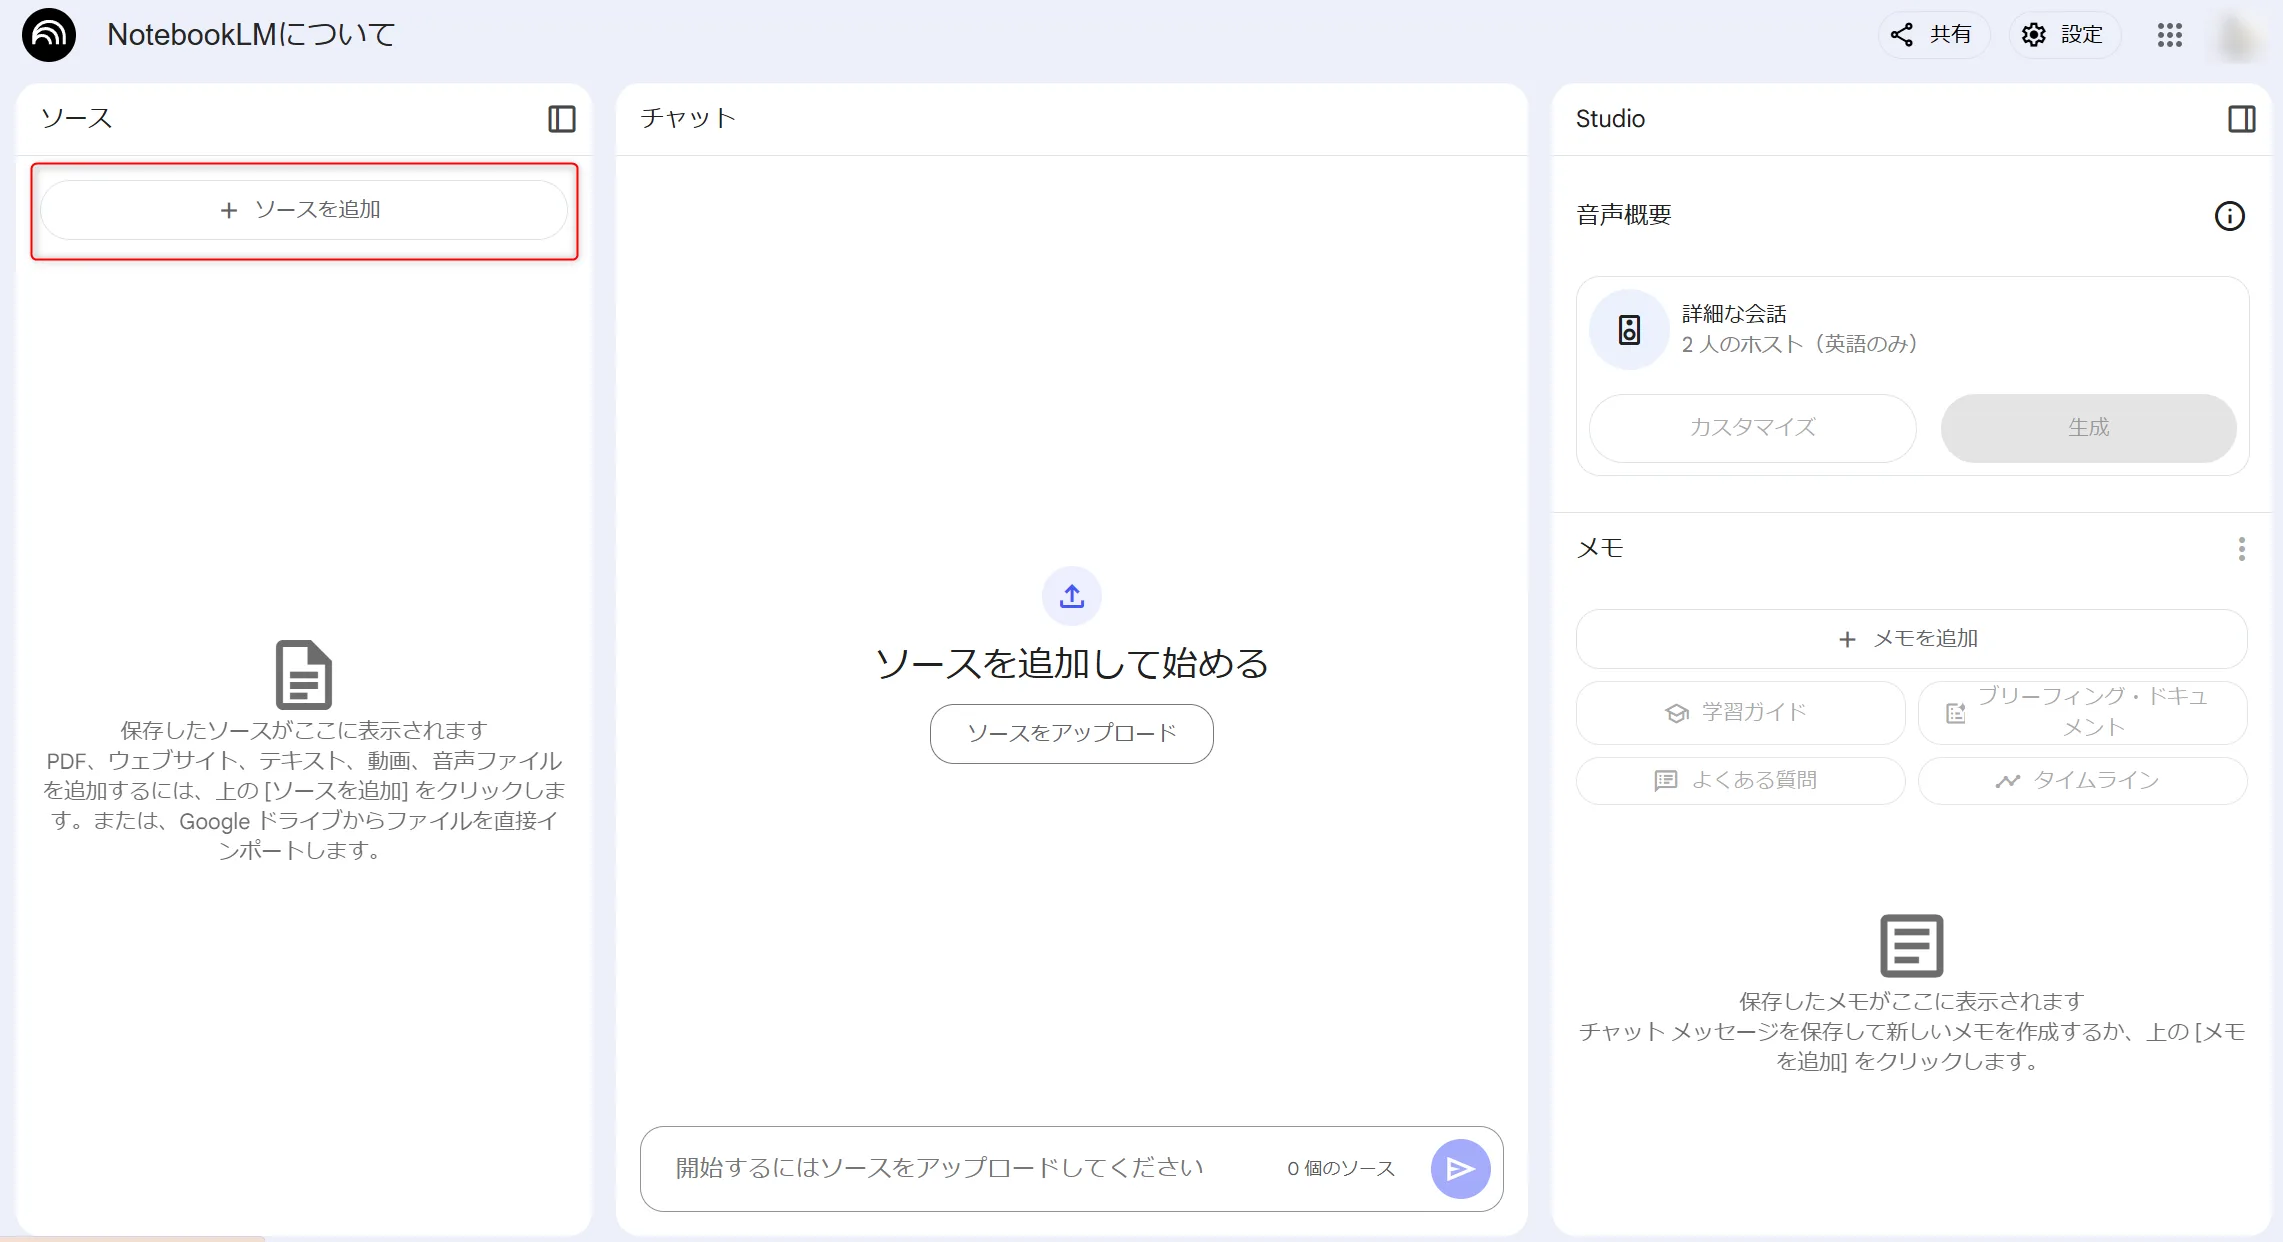Click the 0 個のソース counter
Viewport: 2283px width, 1242px height.
[x=1341, y=1169]
